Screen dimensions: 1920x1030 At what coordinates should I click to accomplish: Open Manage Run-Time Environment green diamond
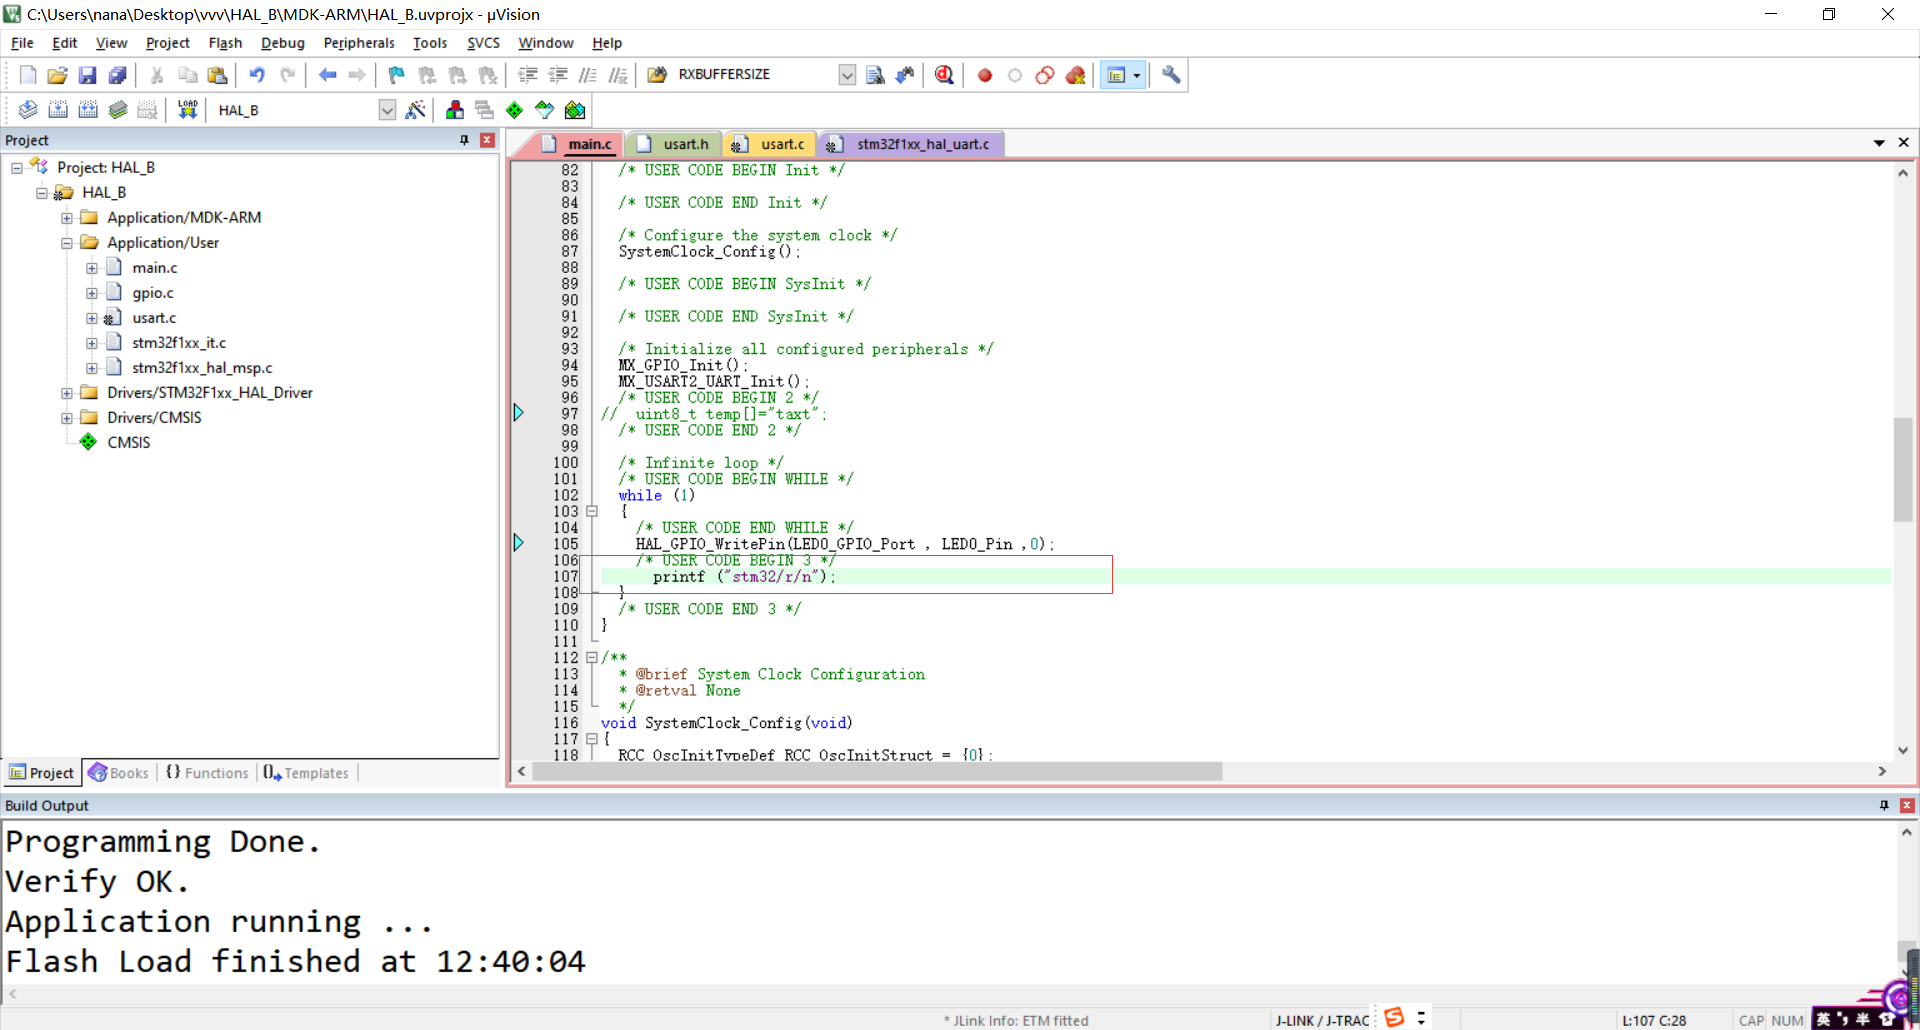point(514,110)
